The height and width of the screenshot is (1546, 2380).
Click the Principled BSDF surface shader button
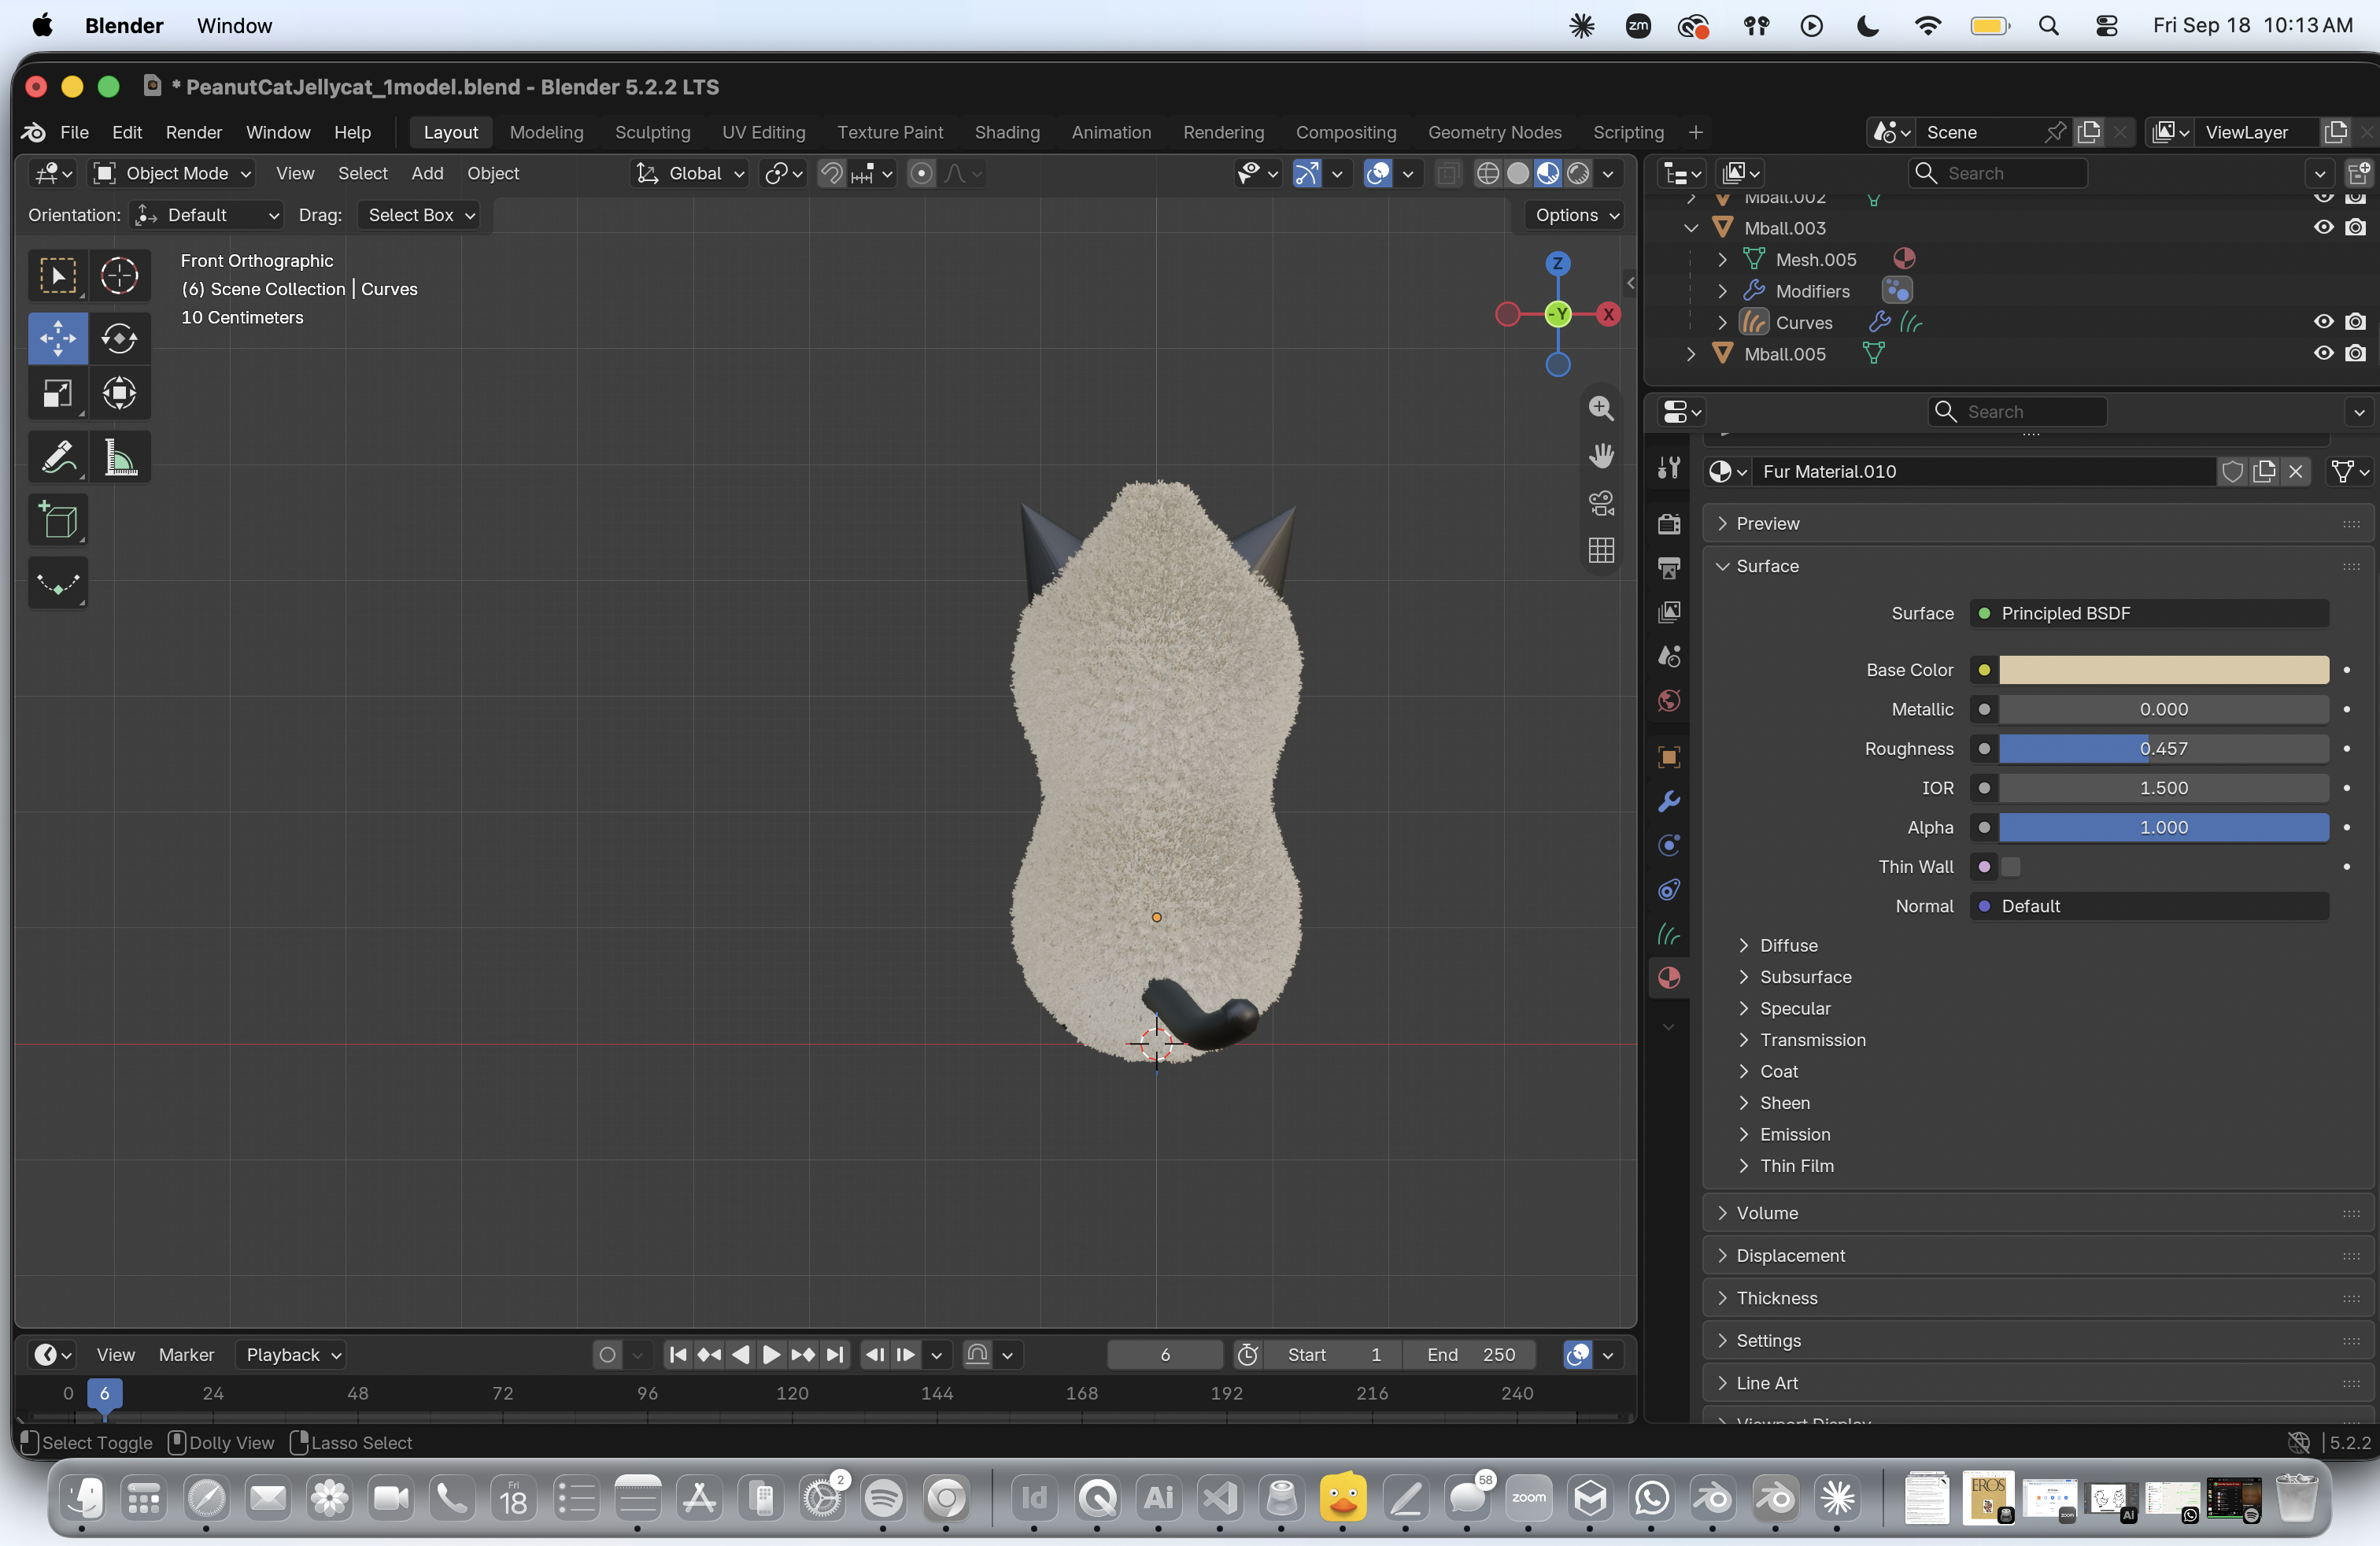point(2149,614)
